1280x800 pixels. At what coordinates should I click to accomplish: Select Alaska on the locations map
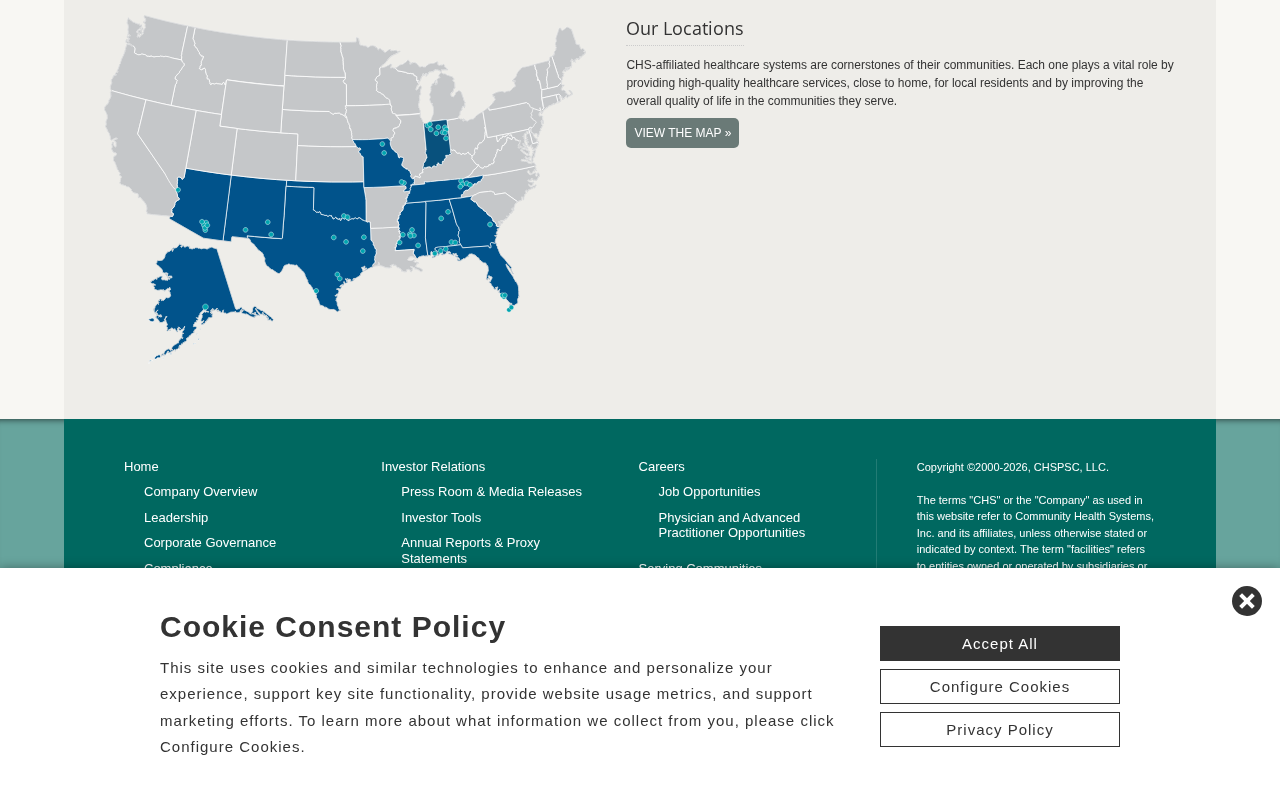click(x=195, y=295)
